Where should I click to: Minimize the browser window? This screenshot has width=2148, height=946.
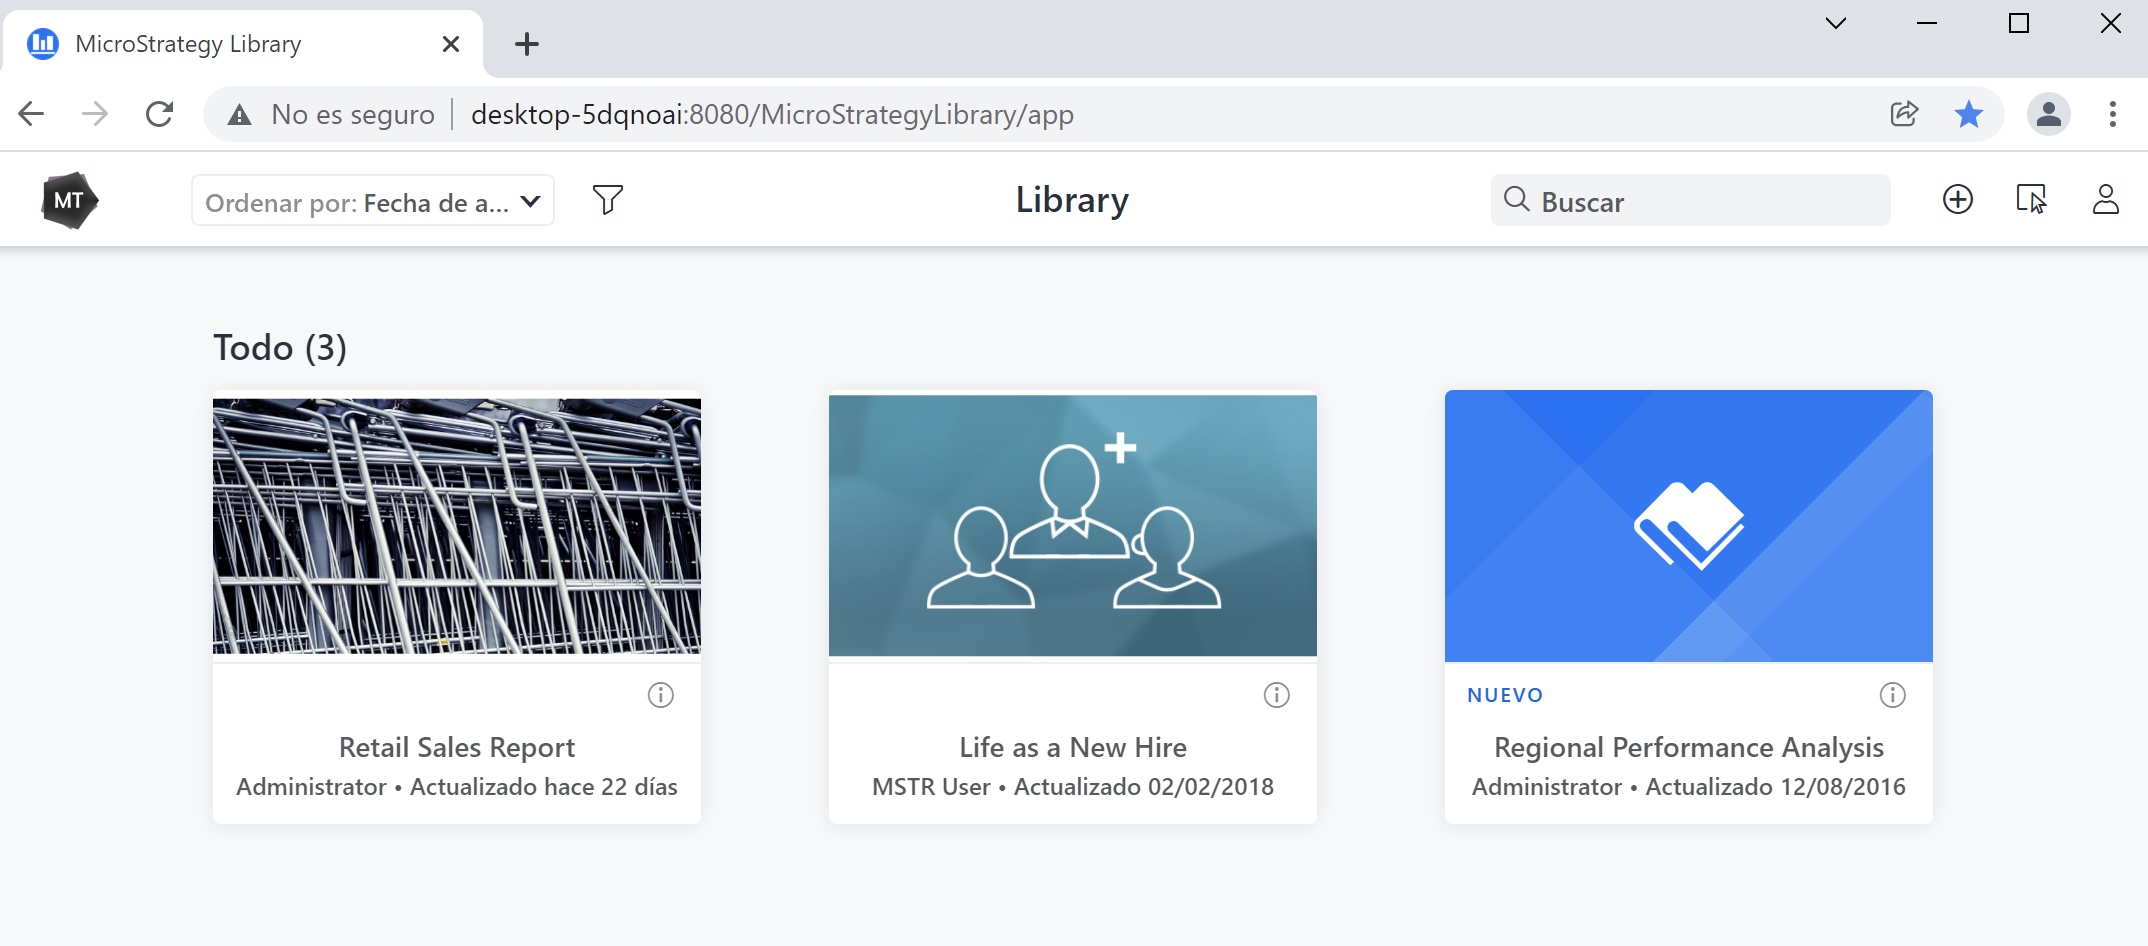(x=1927, y=23)
